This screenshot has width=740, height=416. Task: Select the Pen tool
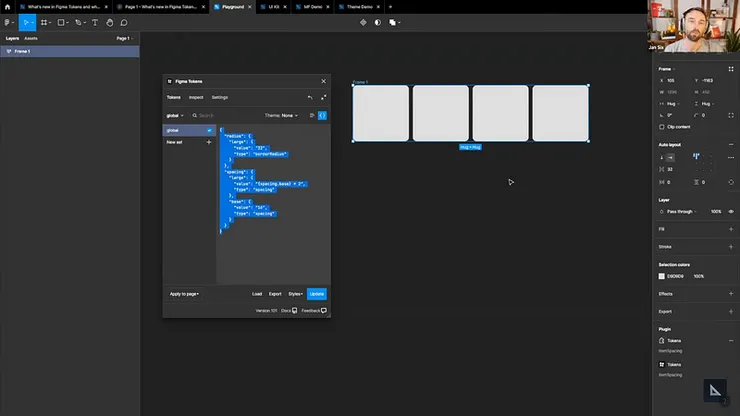80,22
